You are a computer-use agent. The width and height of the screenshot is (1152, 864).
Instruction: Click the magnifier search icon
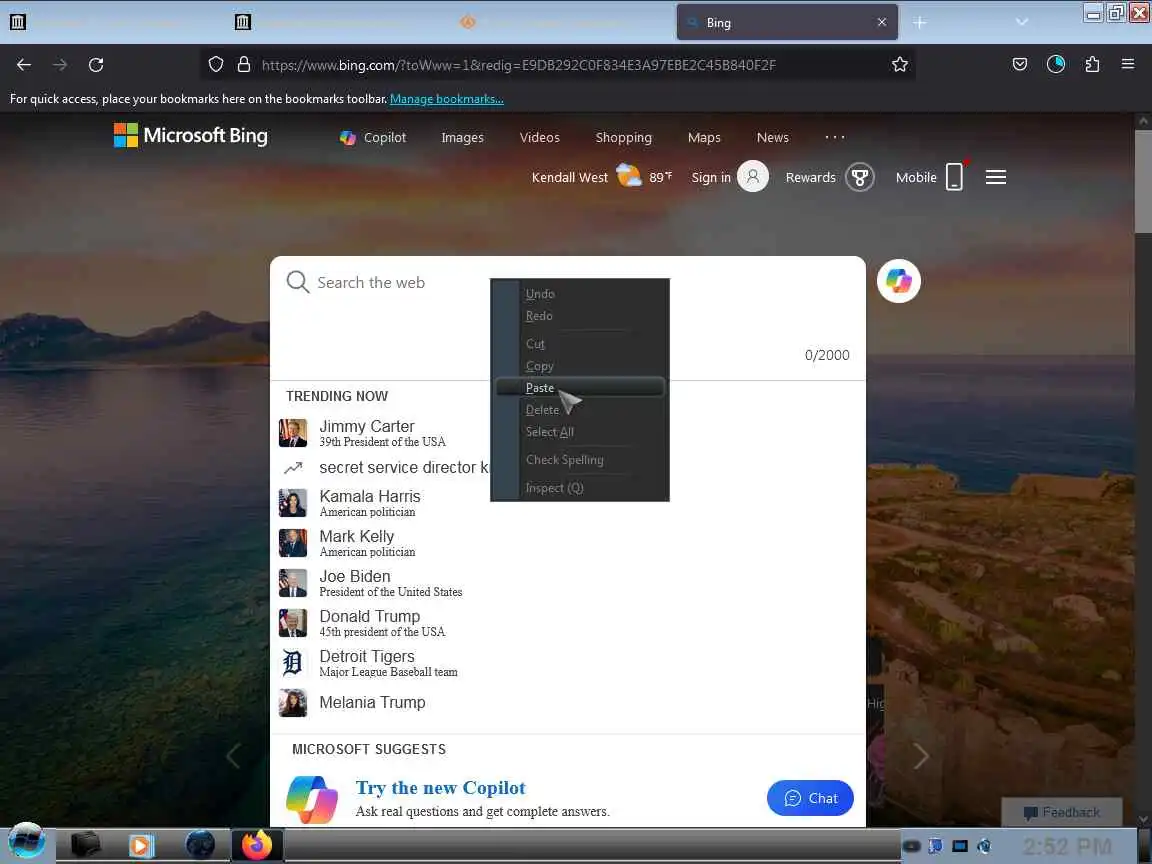(298, 282)
